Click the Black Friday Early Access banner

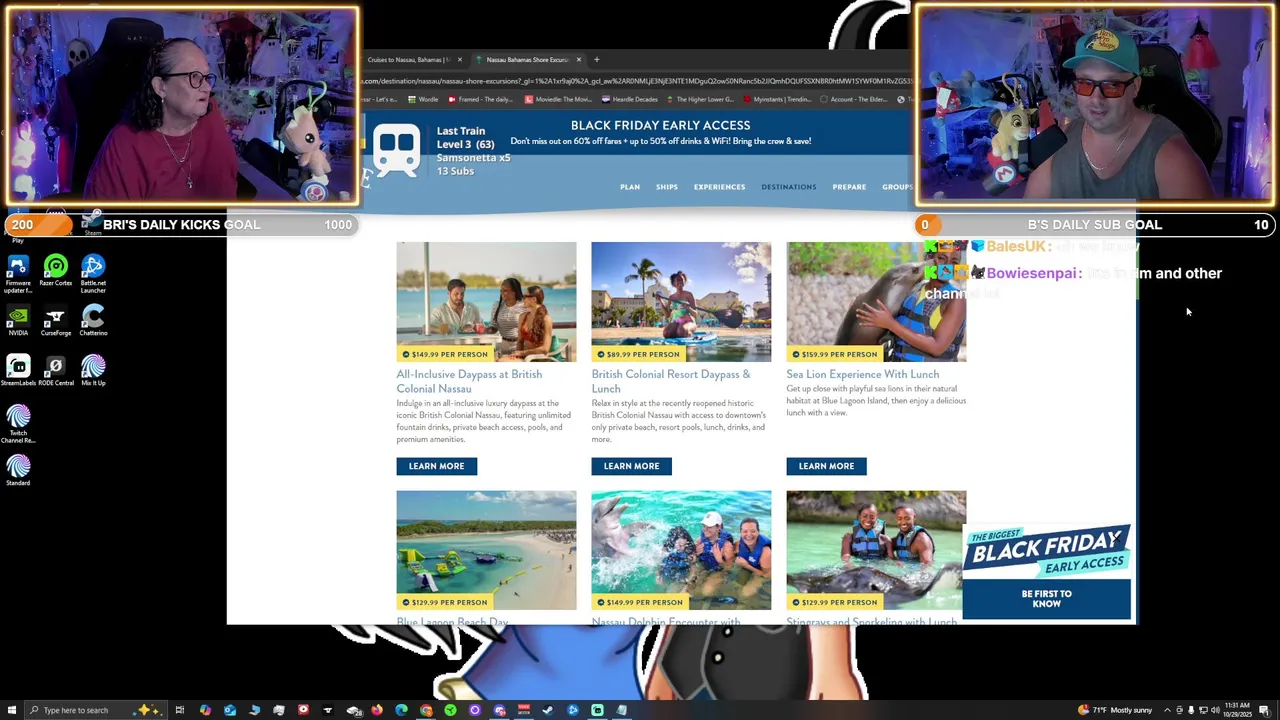(x=660, y=132)
